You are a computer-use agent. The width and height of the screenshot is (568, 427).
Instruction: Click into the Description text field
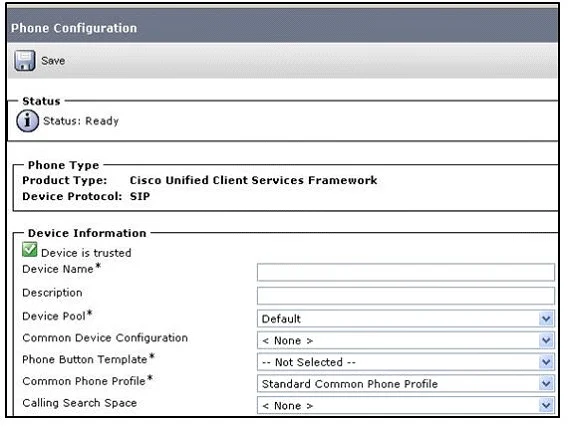pos(405,296)
